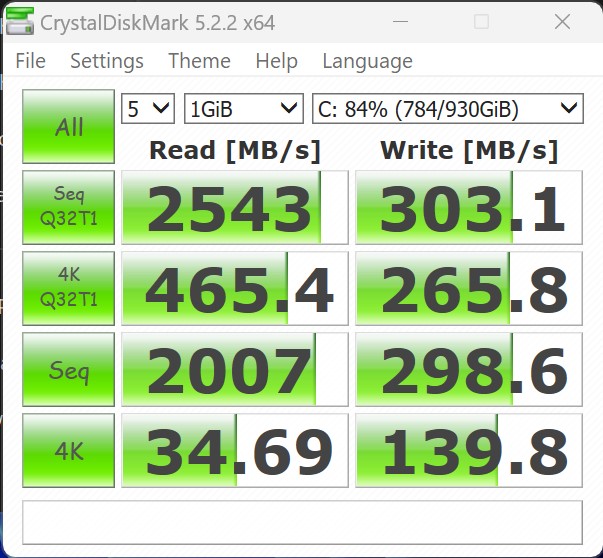Click the 4K Q32T1 write result 265.8
This screenshot has height=558, width=603.
pyautogui.click(x=469, y=288)
